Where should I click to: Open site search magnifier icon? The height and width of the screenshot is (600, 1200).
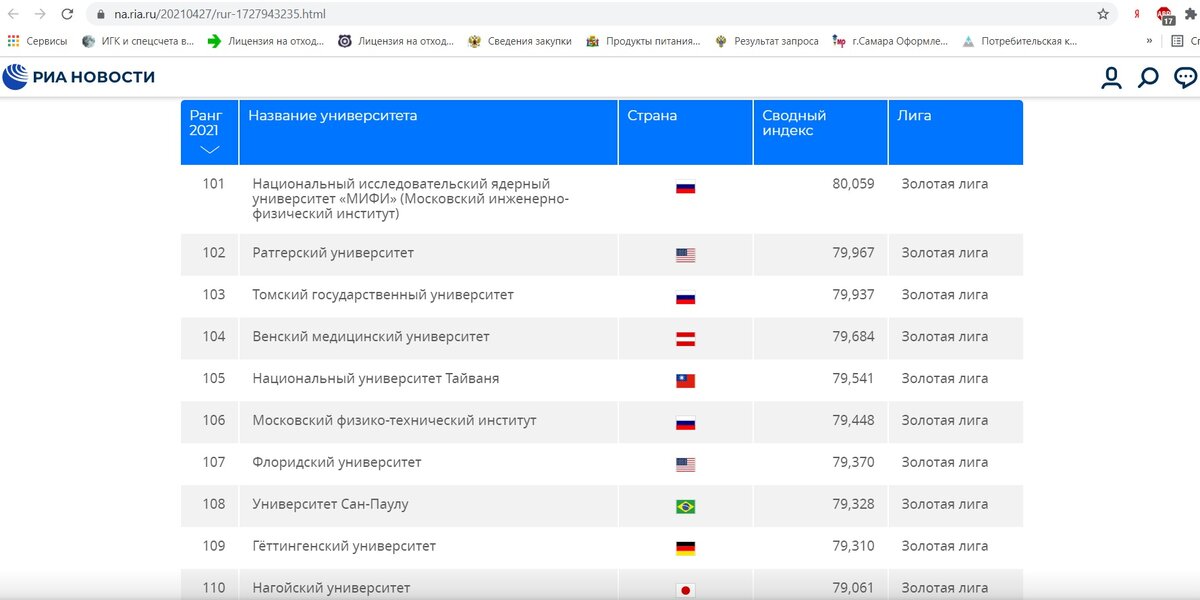pos(1148,77)
